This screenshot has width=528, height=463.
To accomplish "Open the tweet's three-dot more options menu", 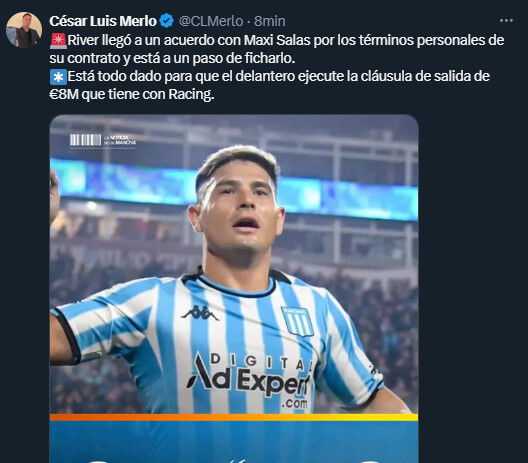I will click(x=506, y=21).
